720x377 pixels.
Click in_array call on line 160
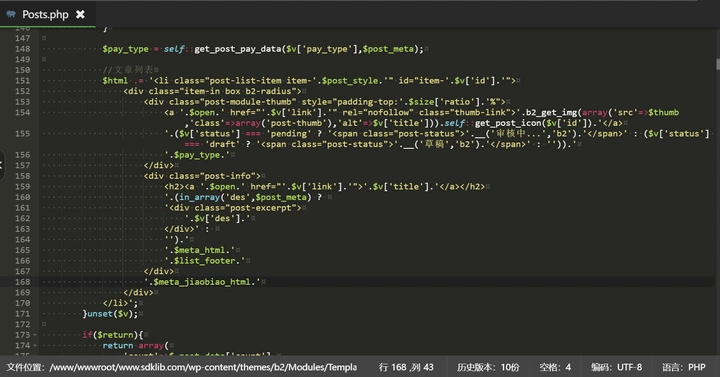[199, 197]
